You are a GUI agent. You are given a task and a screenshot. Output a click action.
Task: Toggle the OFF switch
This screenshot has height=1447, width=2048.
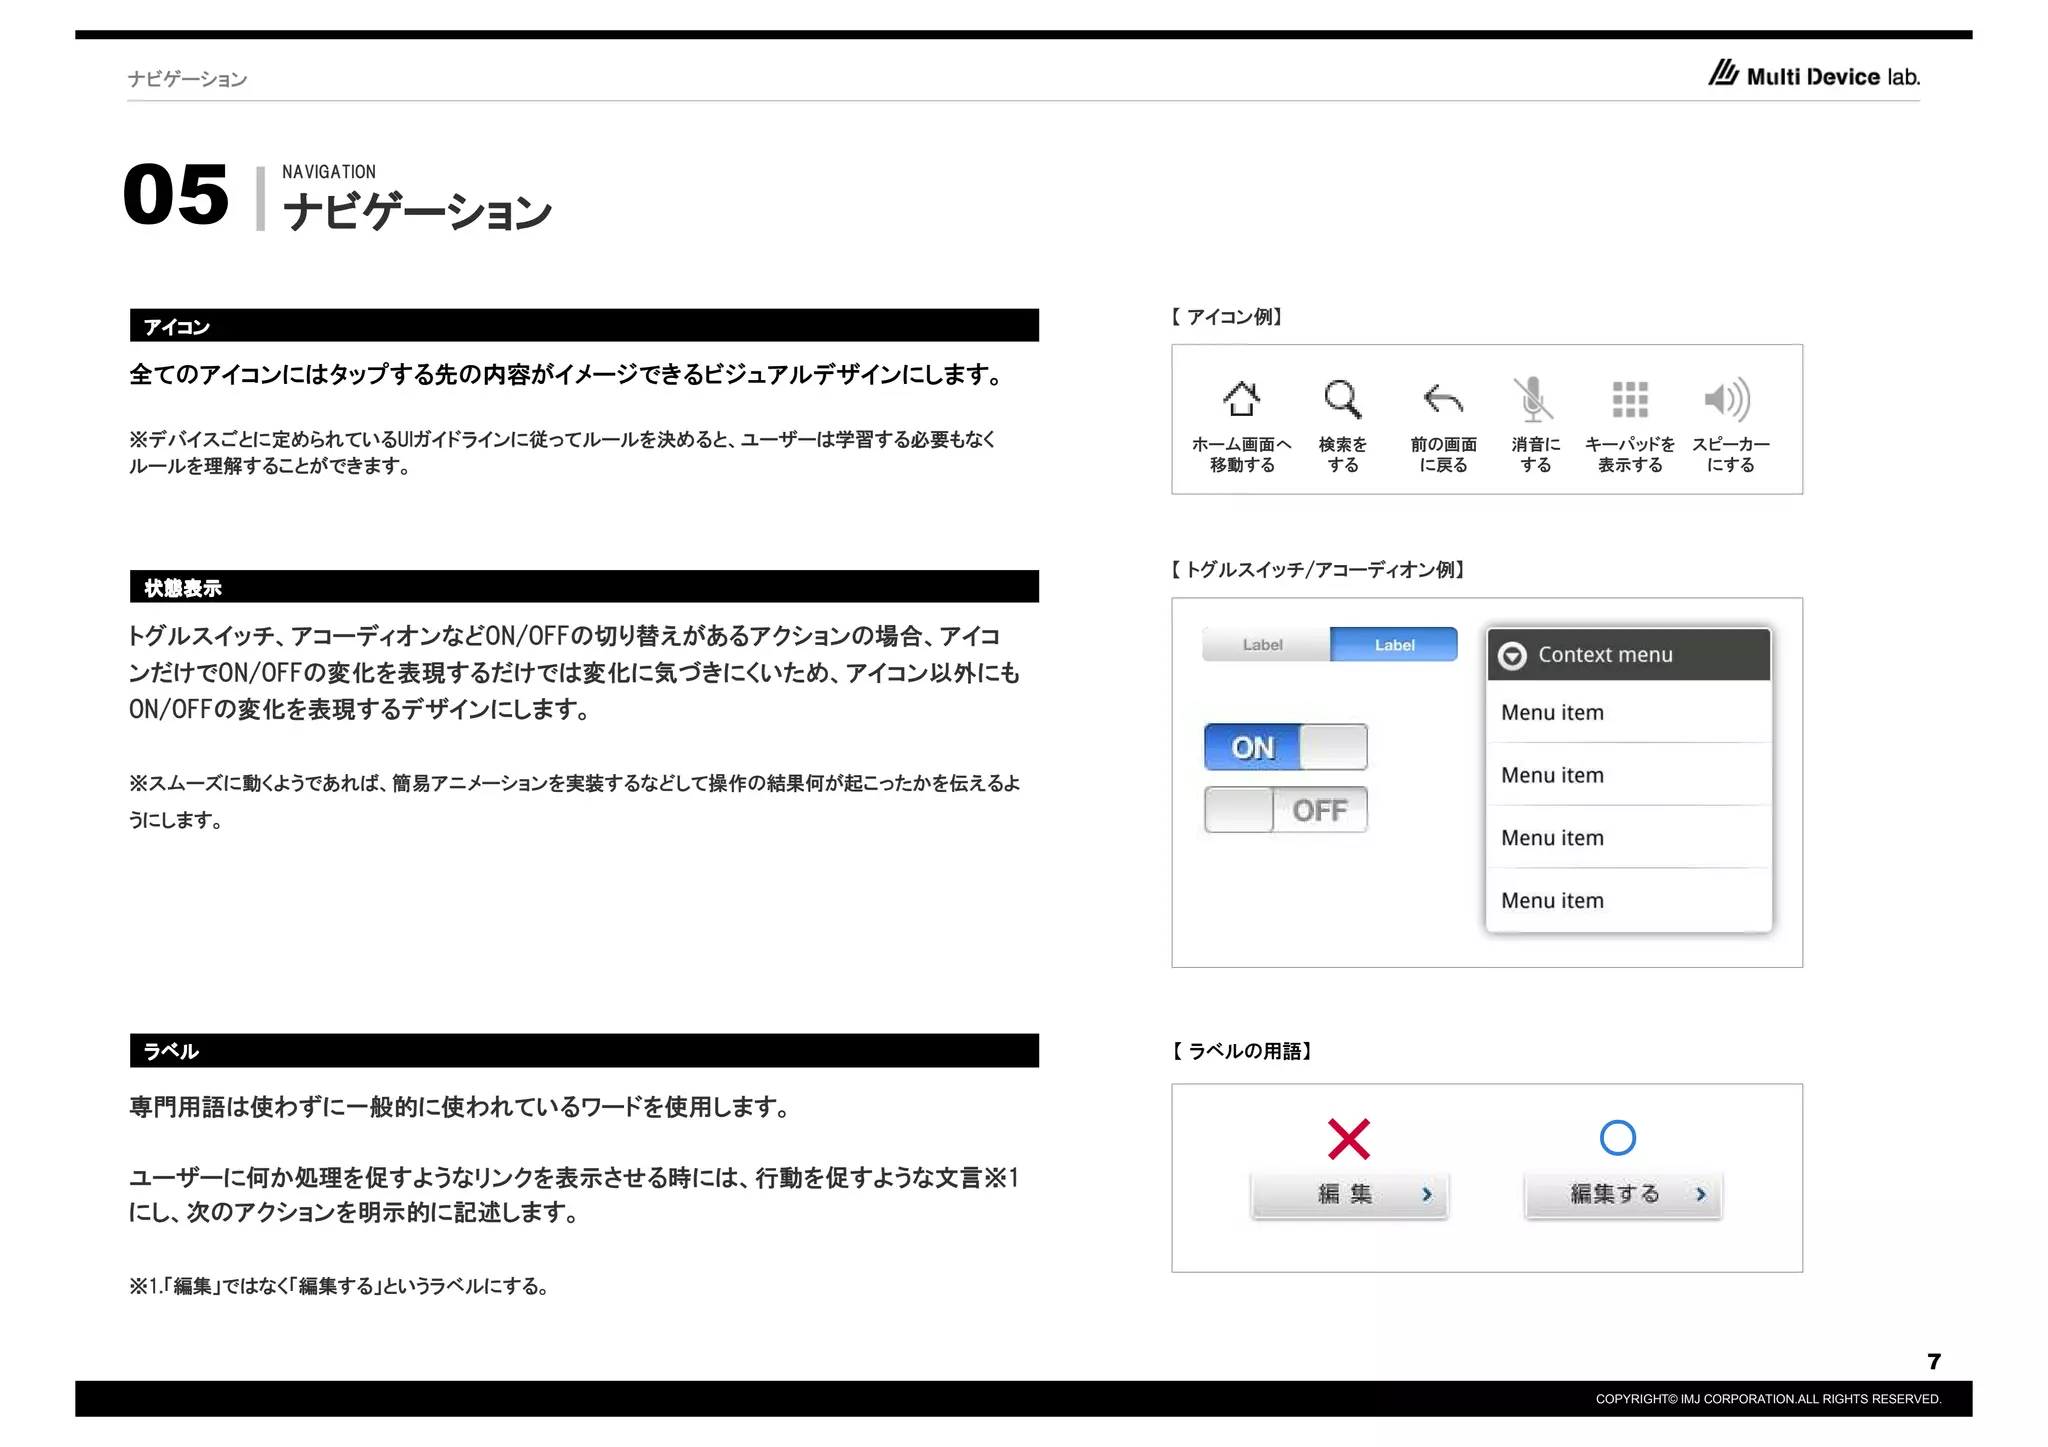[1285, 810]
